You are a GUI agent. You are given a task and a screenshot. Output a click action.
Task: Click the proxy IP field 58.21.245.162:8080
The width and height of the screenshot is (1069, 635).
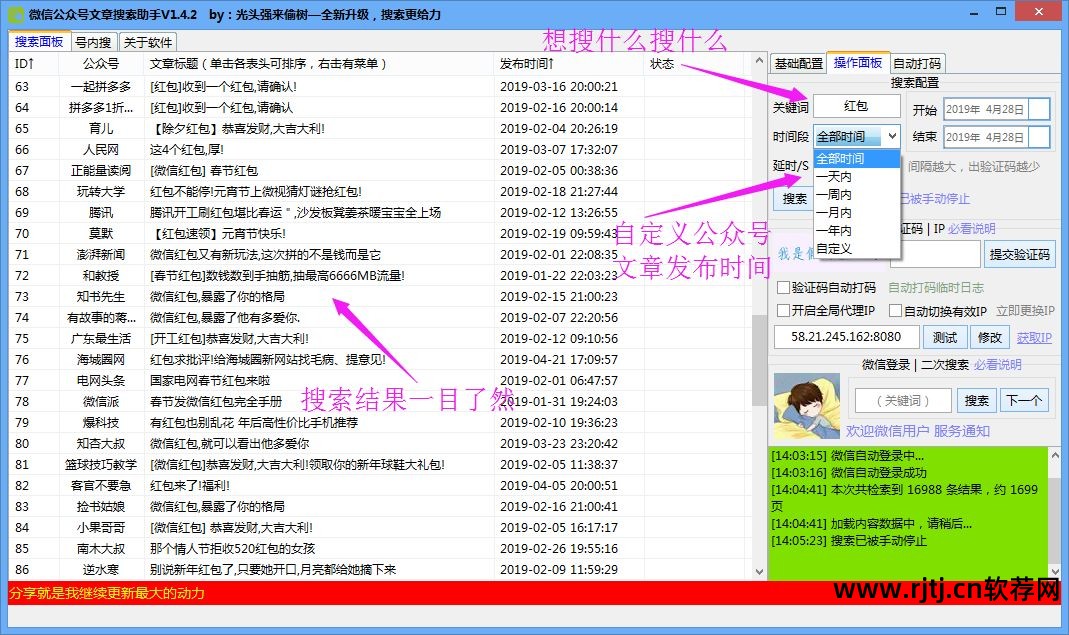[x=845, y=337]
